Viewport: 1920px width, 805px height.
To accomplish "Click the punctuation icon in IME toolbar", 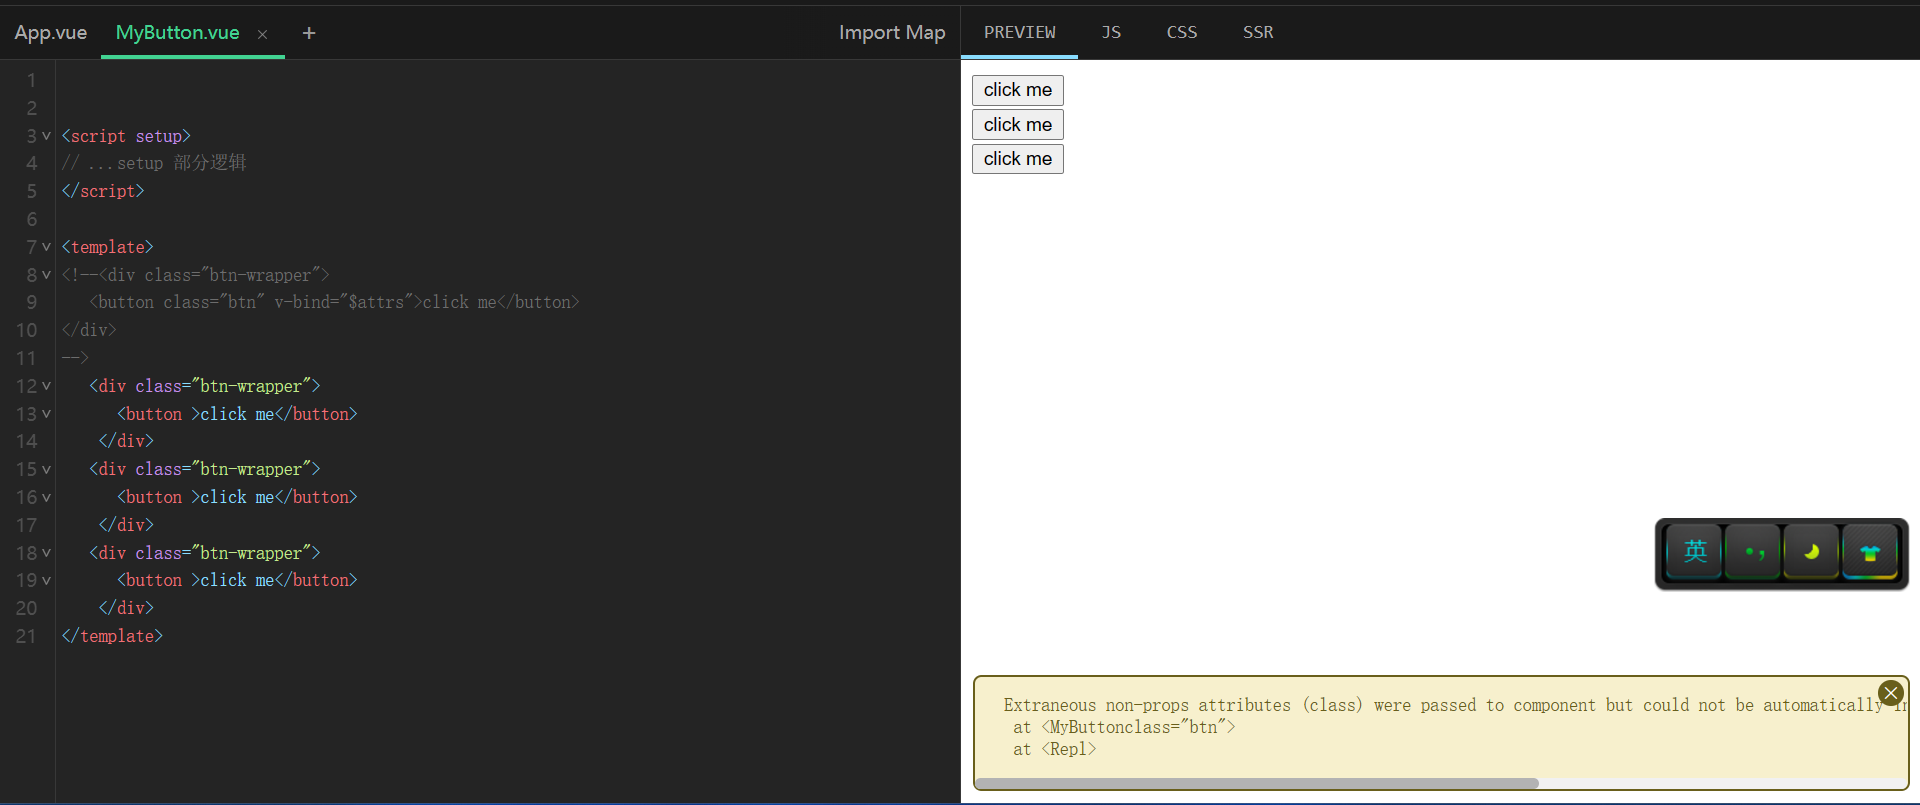I will coord(1754,552).
